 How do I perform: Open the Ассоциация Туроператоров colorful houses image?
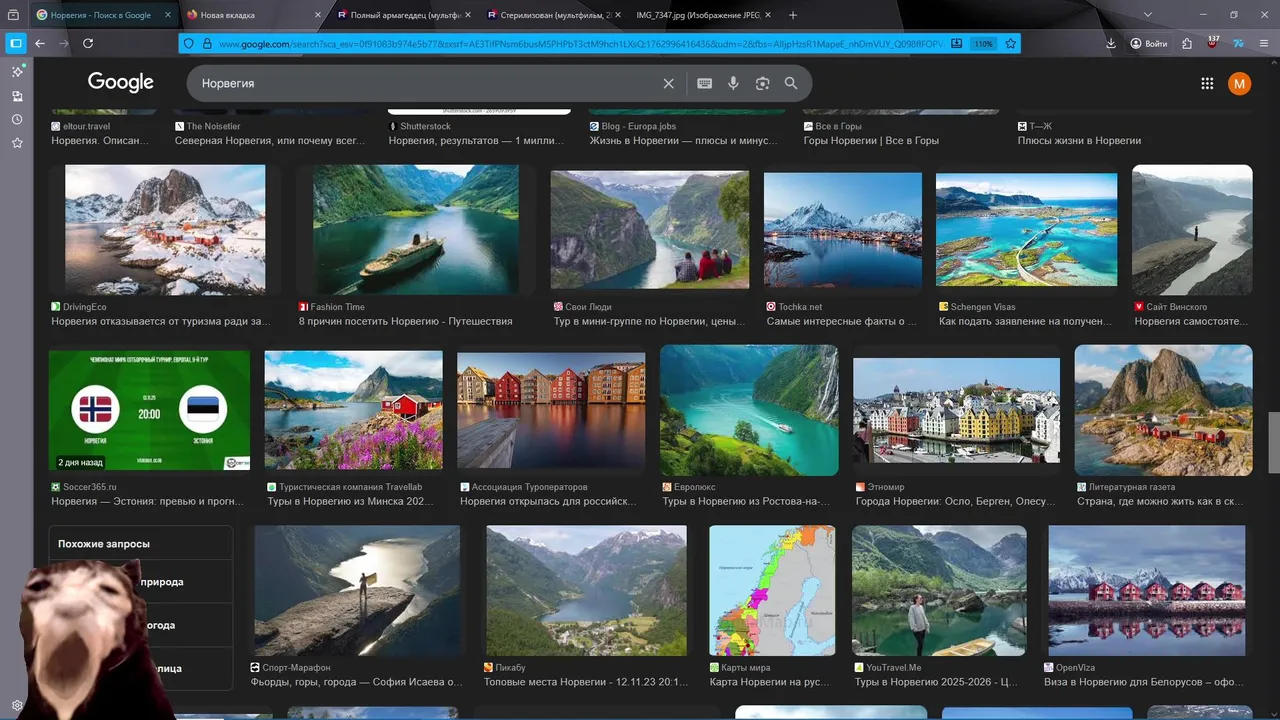coord(551,410)
